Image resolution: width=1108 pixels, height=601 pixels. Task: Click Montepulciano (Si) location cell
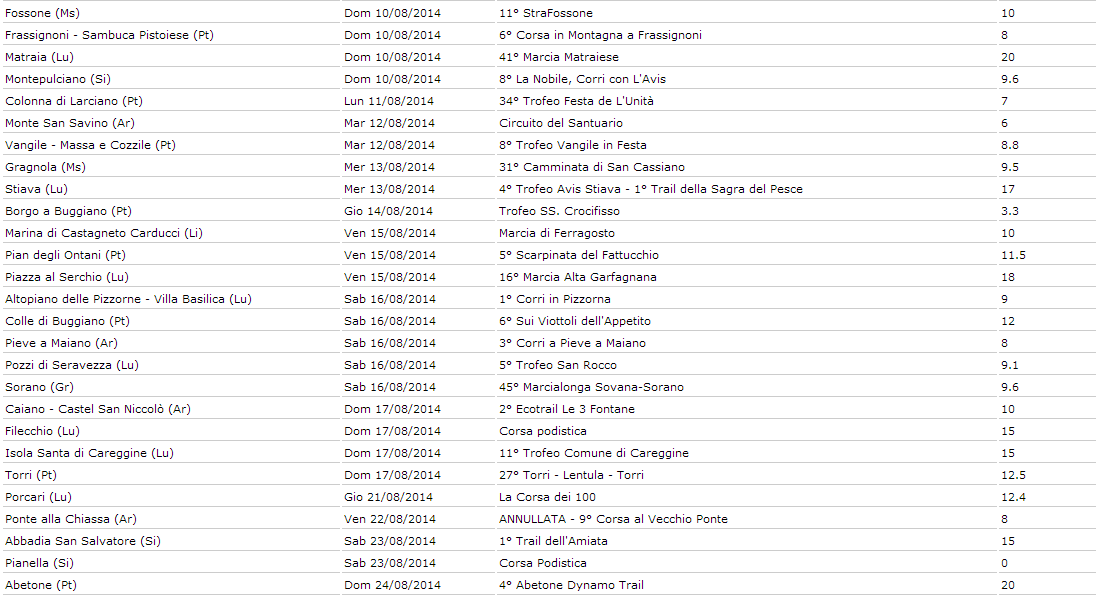[58, 79]
